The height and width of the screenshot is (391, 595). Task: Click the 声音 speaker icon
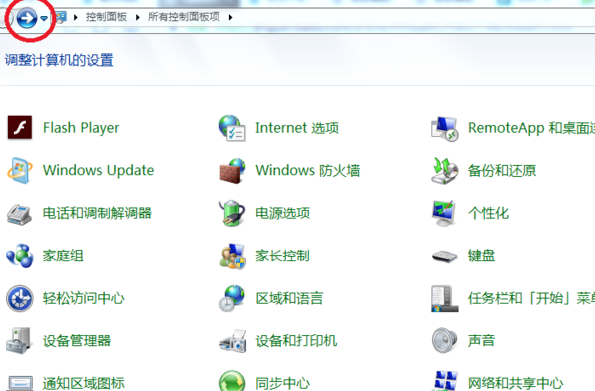tap(444, 340)
